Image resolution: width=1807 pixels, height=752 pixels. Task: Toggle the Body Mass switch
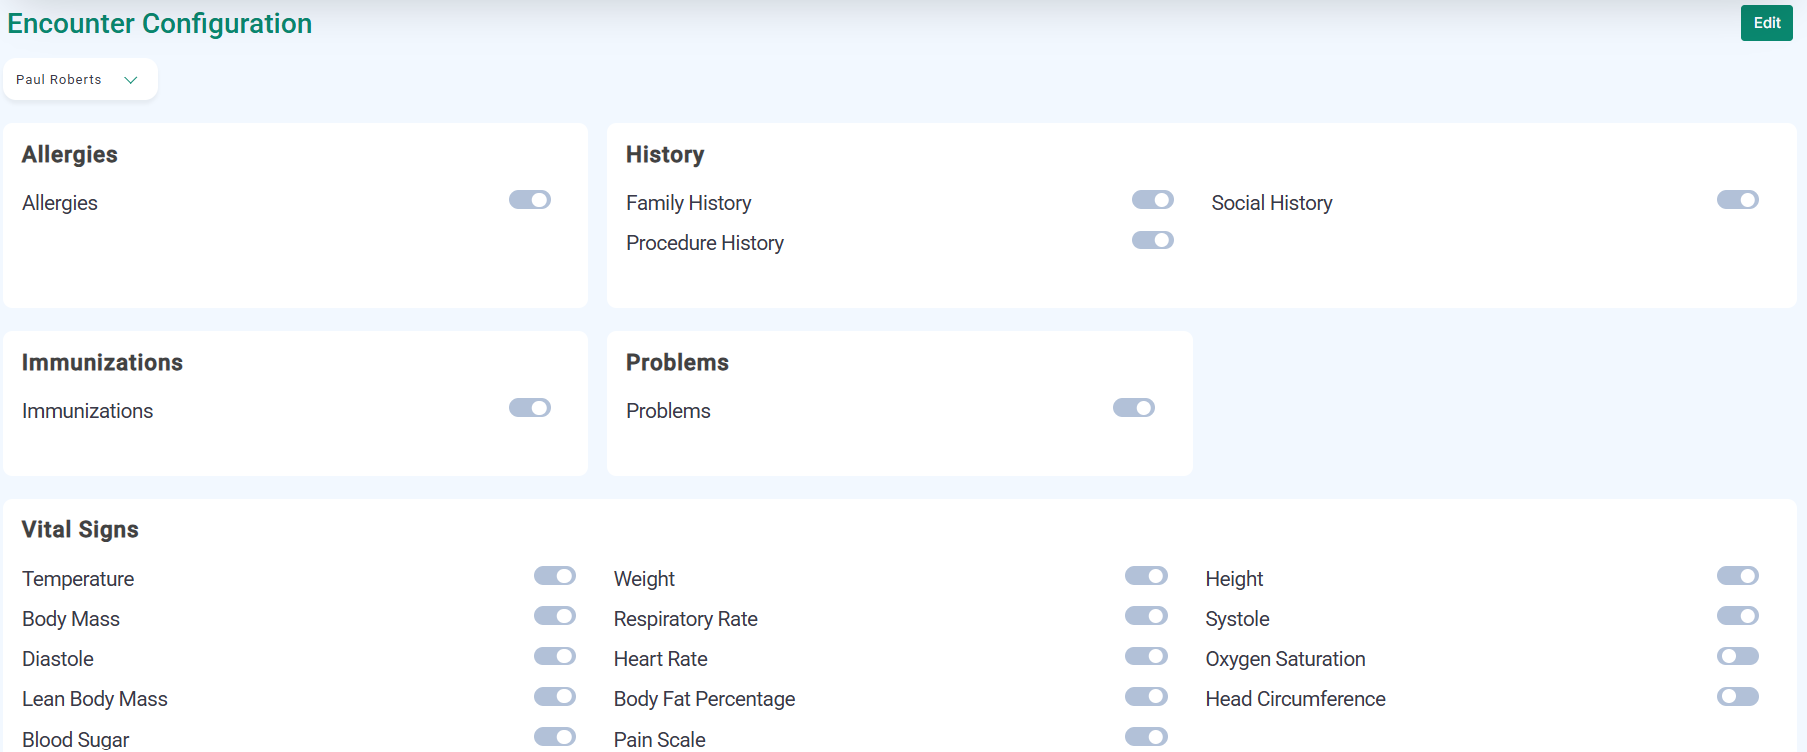tap(554, 616)
